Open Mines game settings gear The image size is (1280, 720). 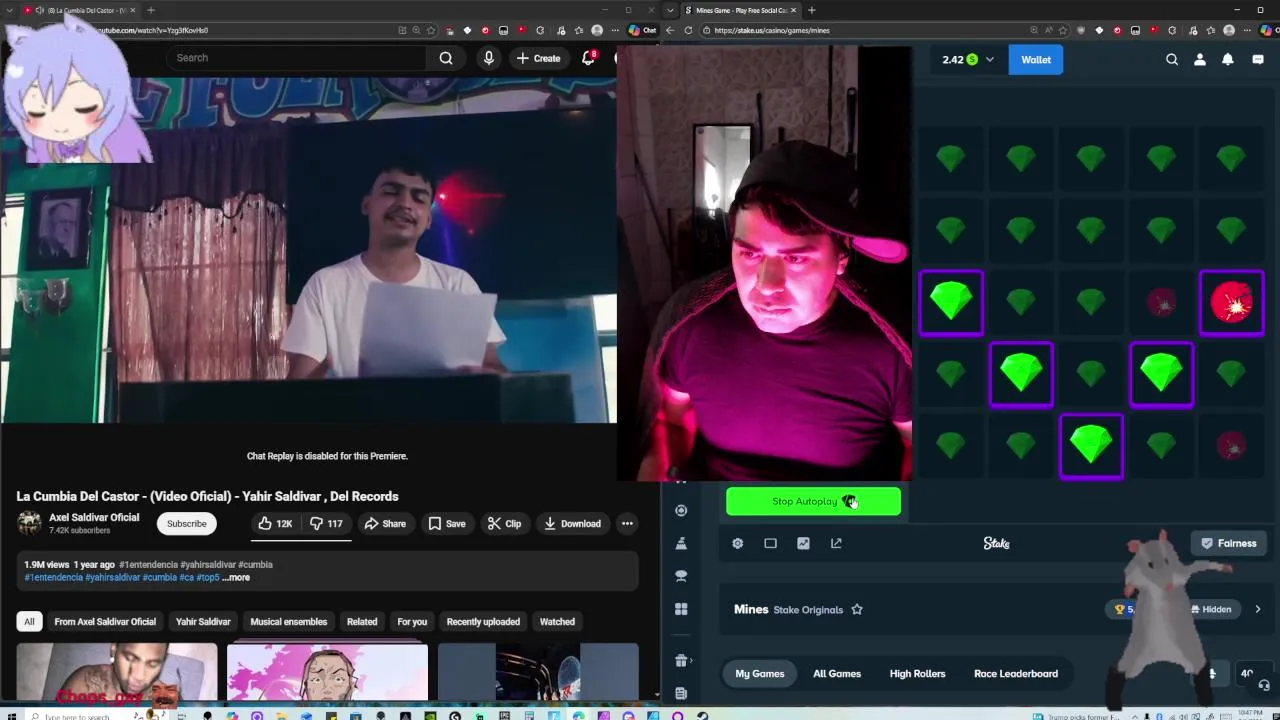point(738,543)
